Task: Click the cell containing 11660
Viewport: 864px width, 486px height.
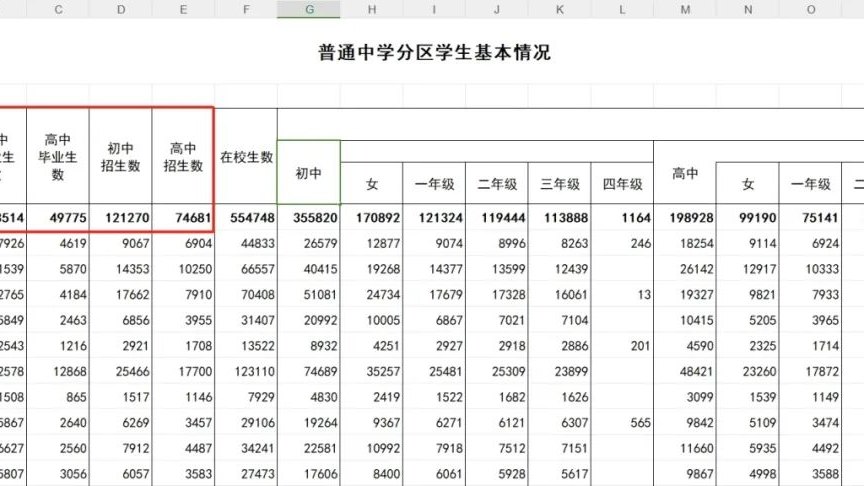Action: [685, 448]
